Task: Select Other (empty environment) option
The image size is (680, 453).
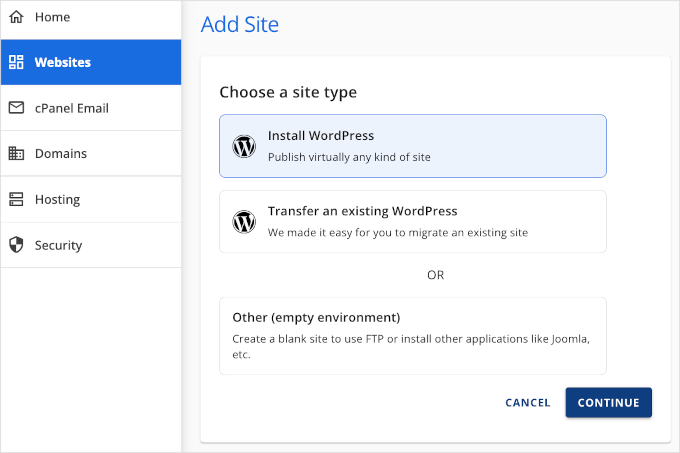Action: point(413,336)
